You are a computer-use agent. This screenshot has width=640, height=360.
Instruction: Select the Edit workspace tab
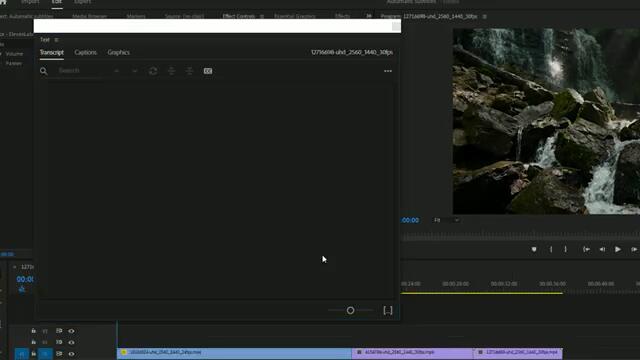57,2
